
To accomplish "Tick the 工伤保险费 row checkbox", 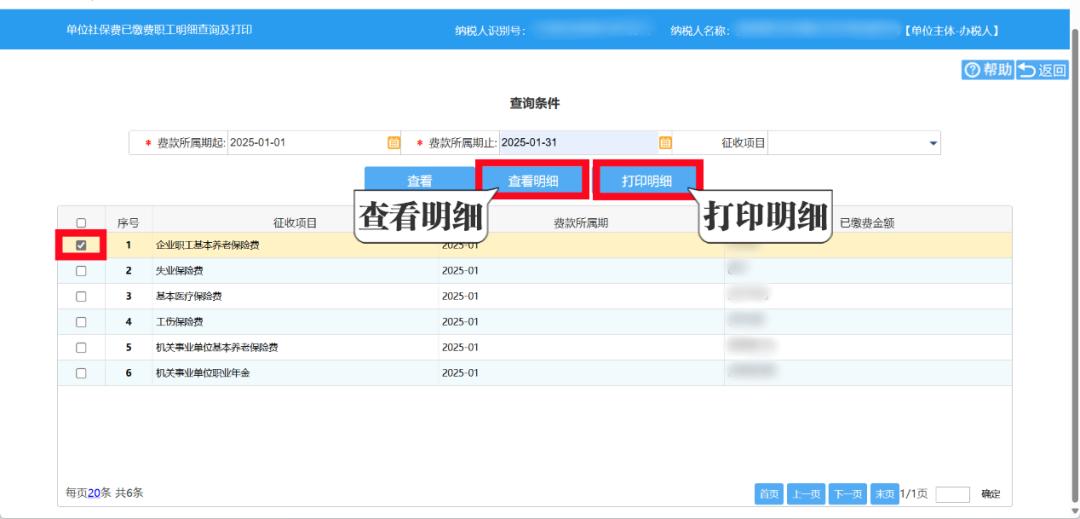I will [81, 322].
